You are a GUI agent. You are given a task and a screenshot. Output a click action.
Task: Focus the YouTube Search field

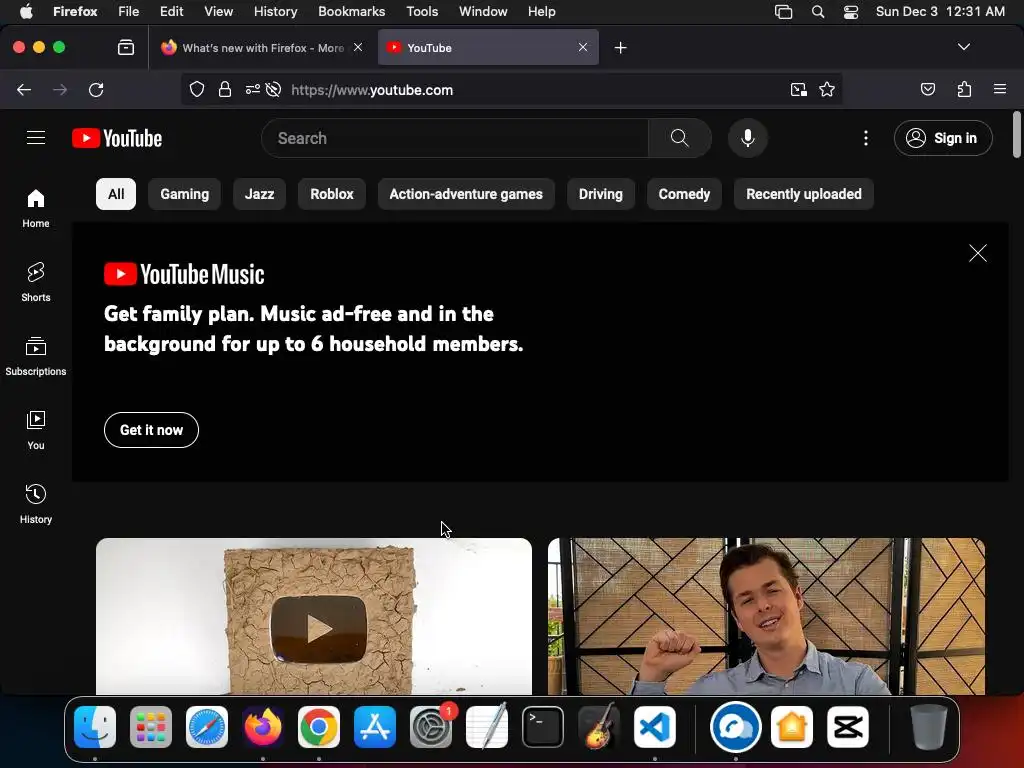pyautogui.click(x=455, y=138)
